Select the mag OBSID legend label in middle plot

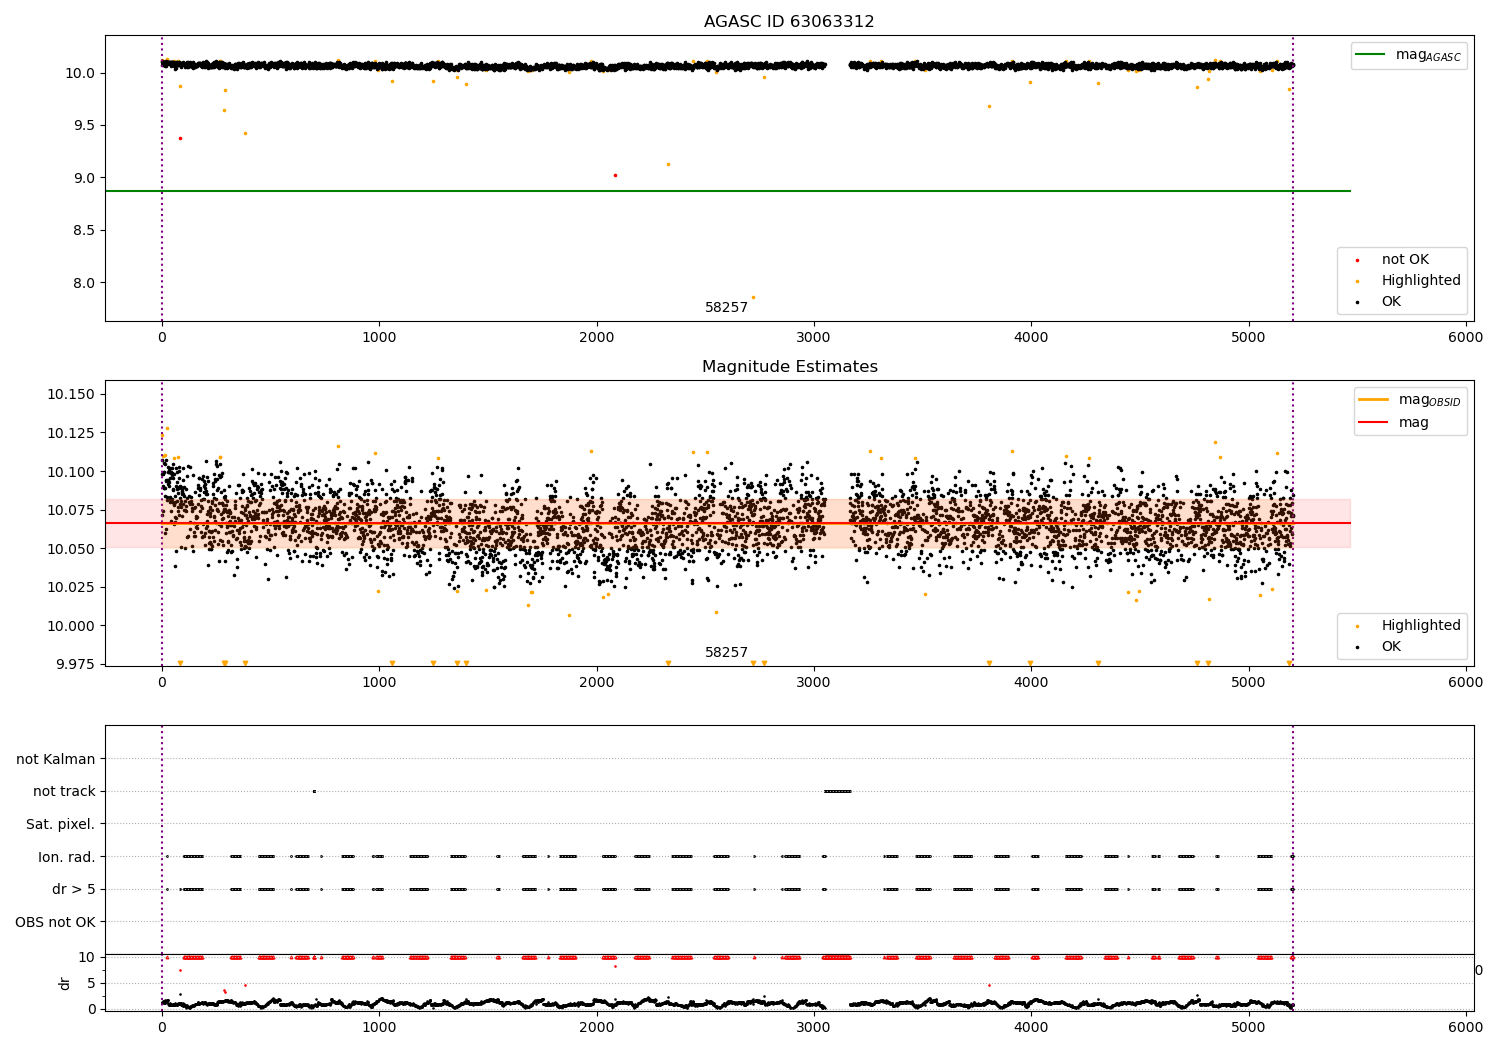point(1429,400)
